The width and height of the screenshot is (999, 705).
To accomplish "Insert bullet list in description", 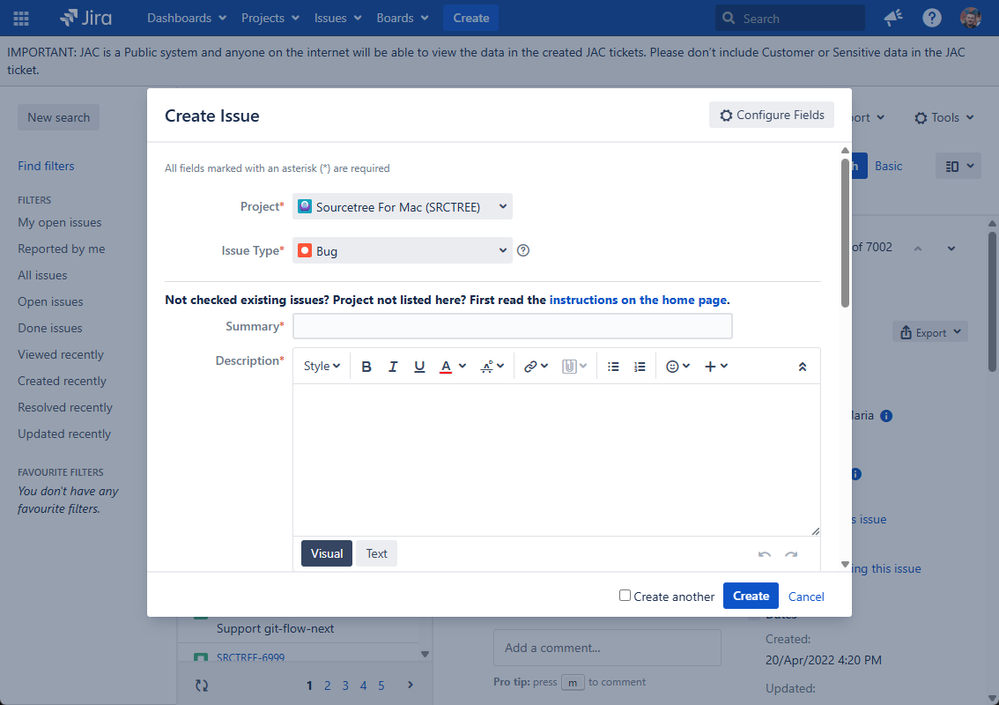I will pos(613,366).
